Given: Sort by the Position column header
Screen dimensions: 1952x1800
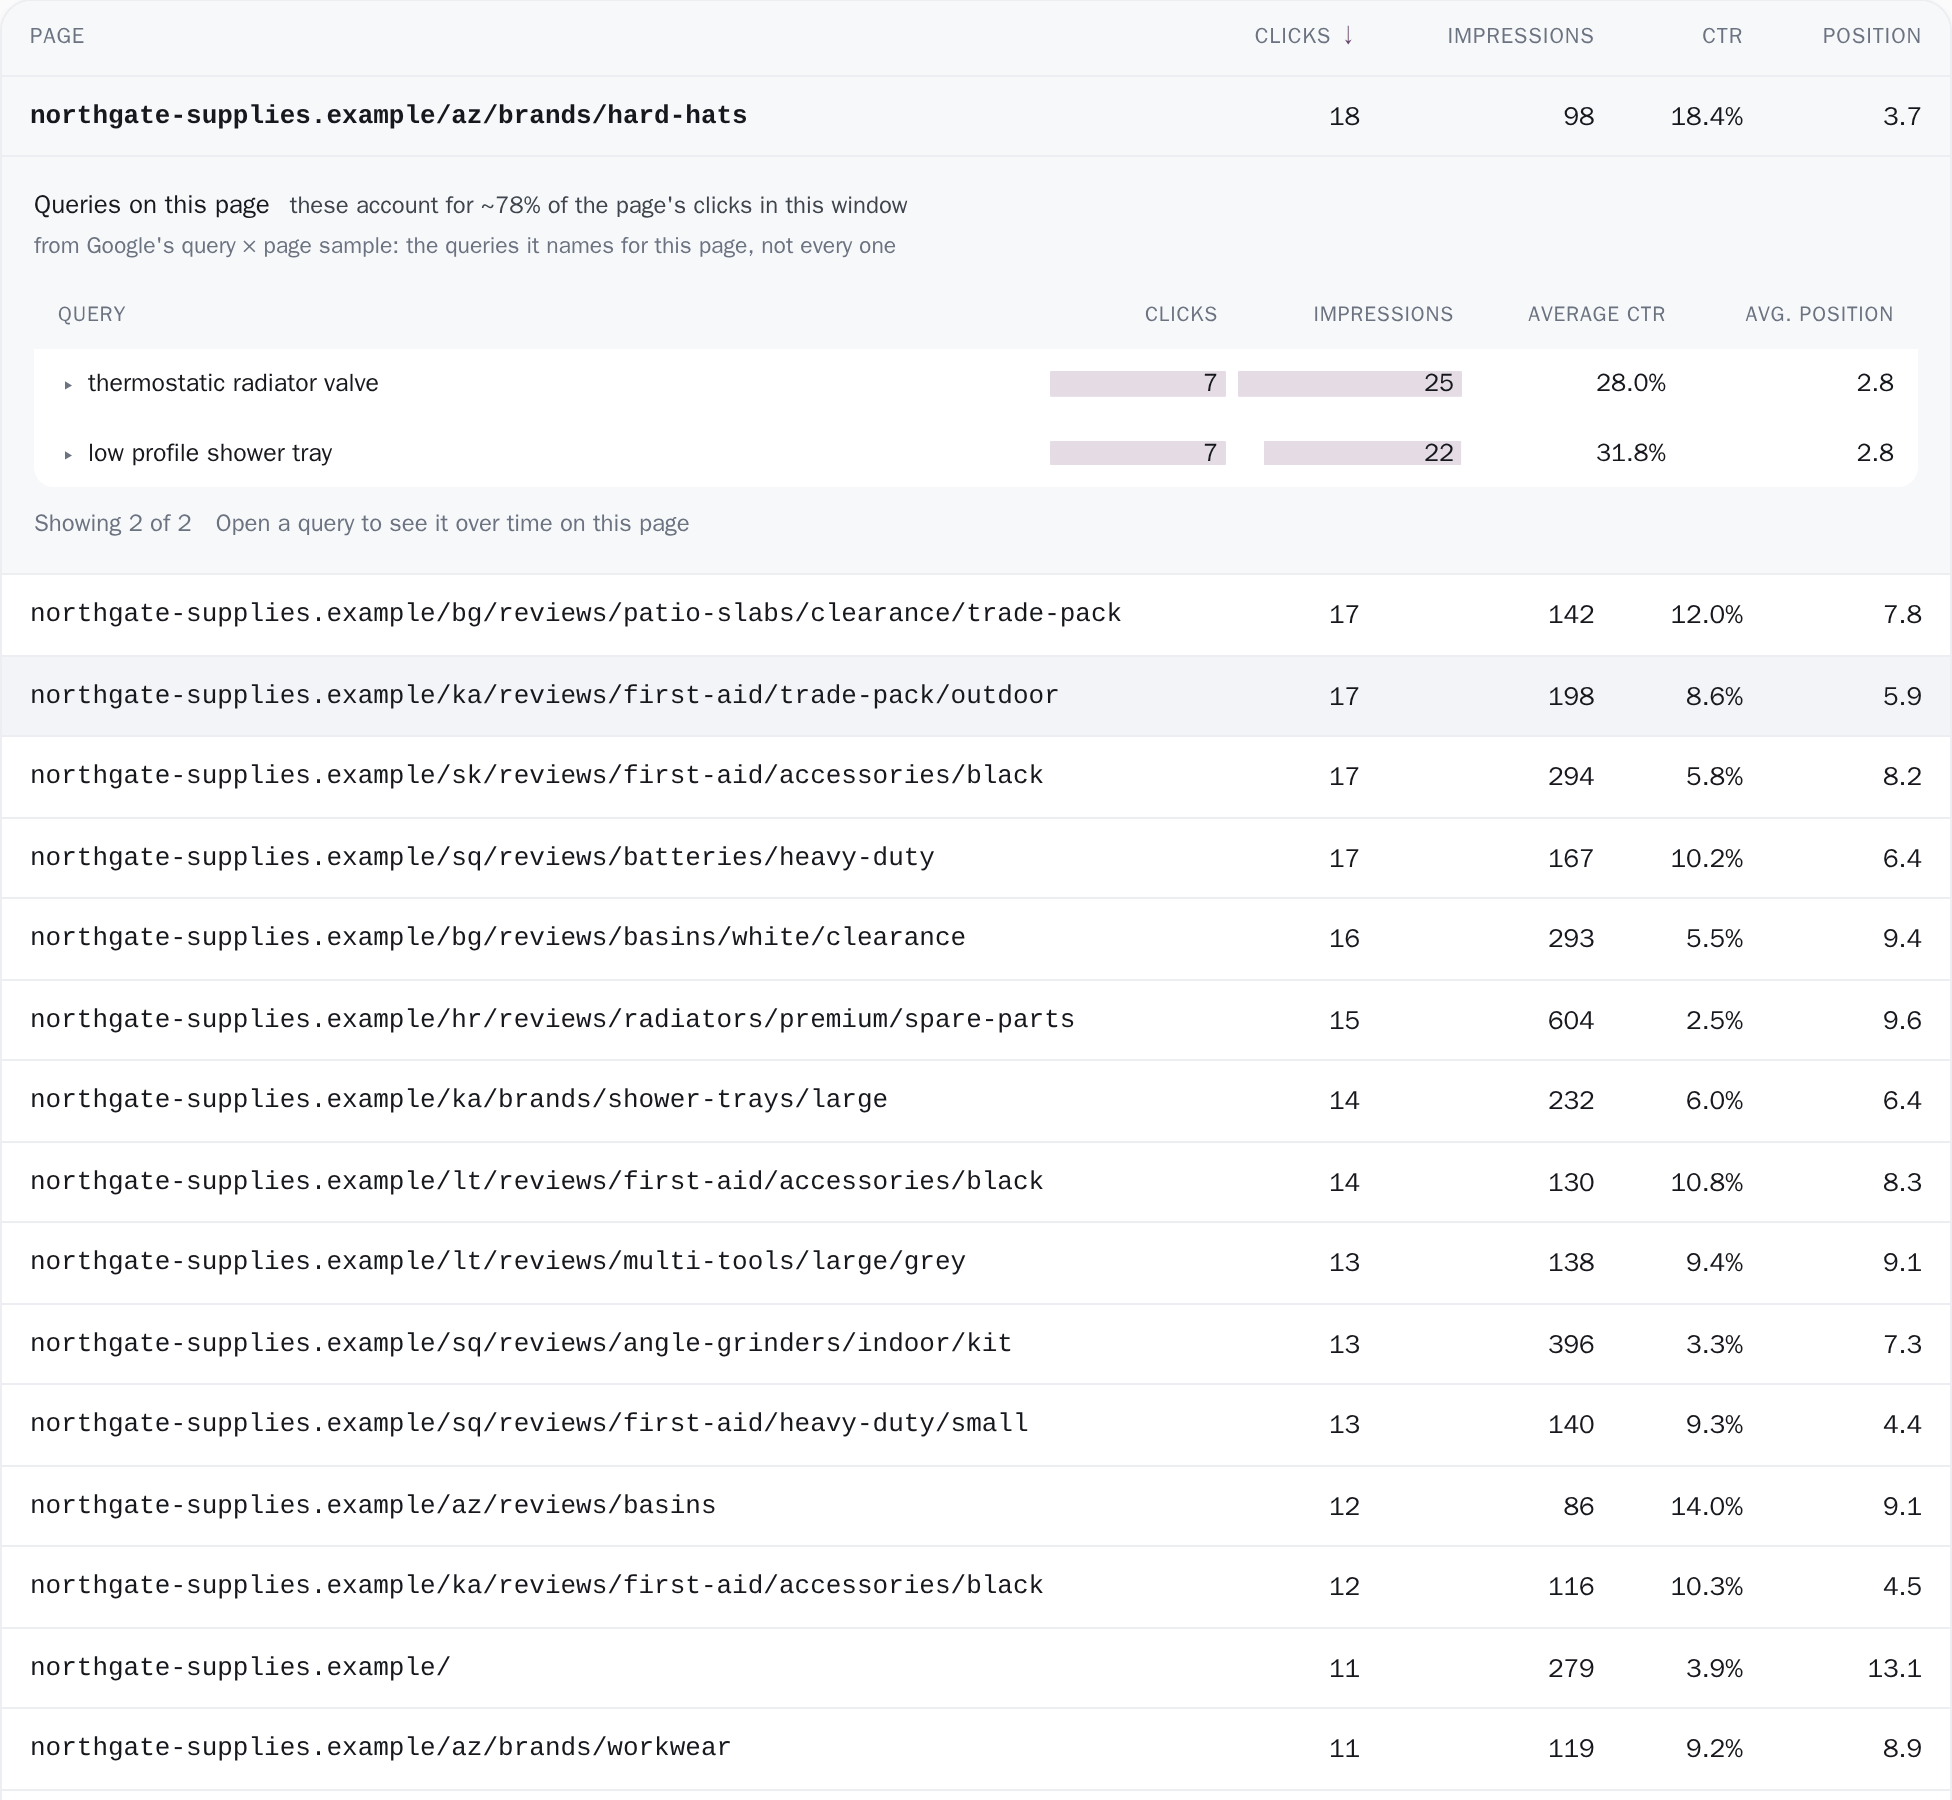Looking at the screenshot, I should tap(1871, 36).
